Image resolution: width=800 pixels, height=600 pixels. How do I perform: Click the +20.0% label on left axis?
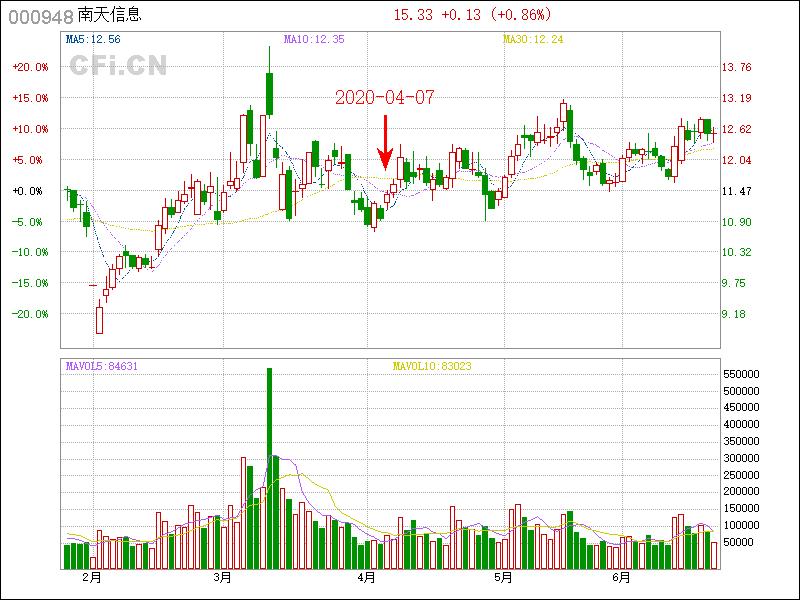point(30,68)
